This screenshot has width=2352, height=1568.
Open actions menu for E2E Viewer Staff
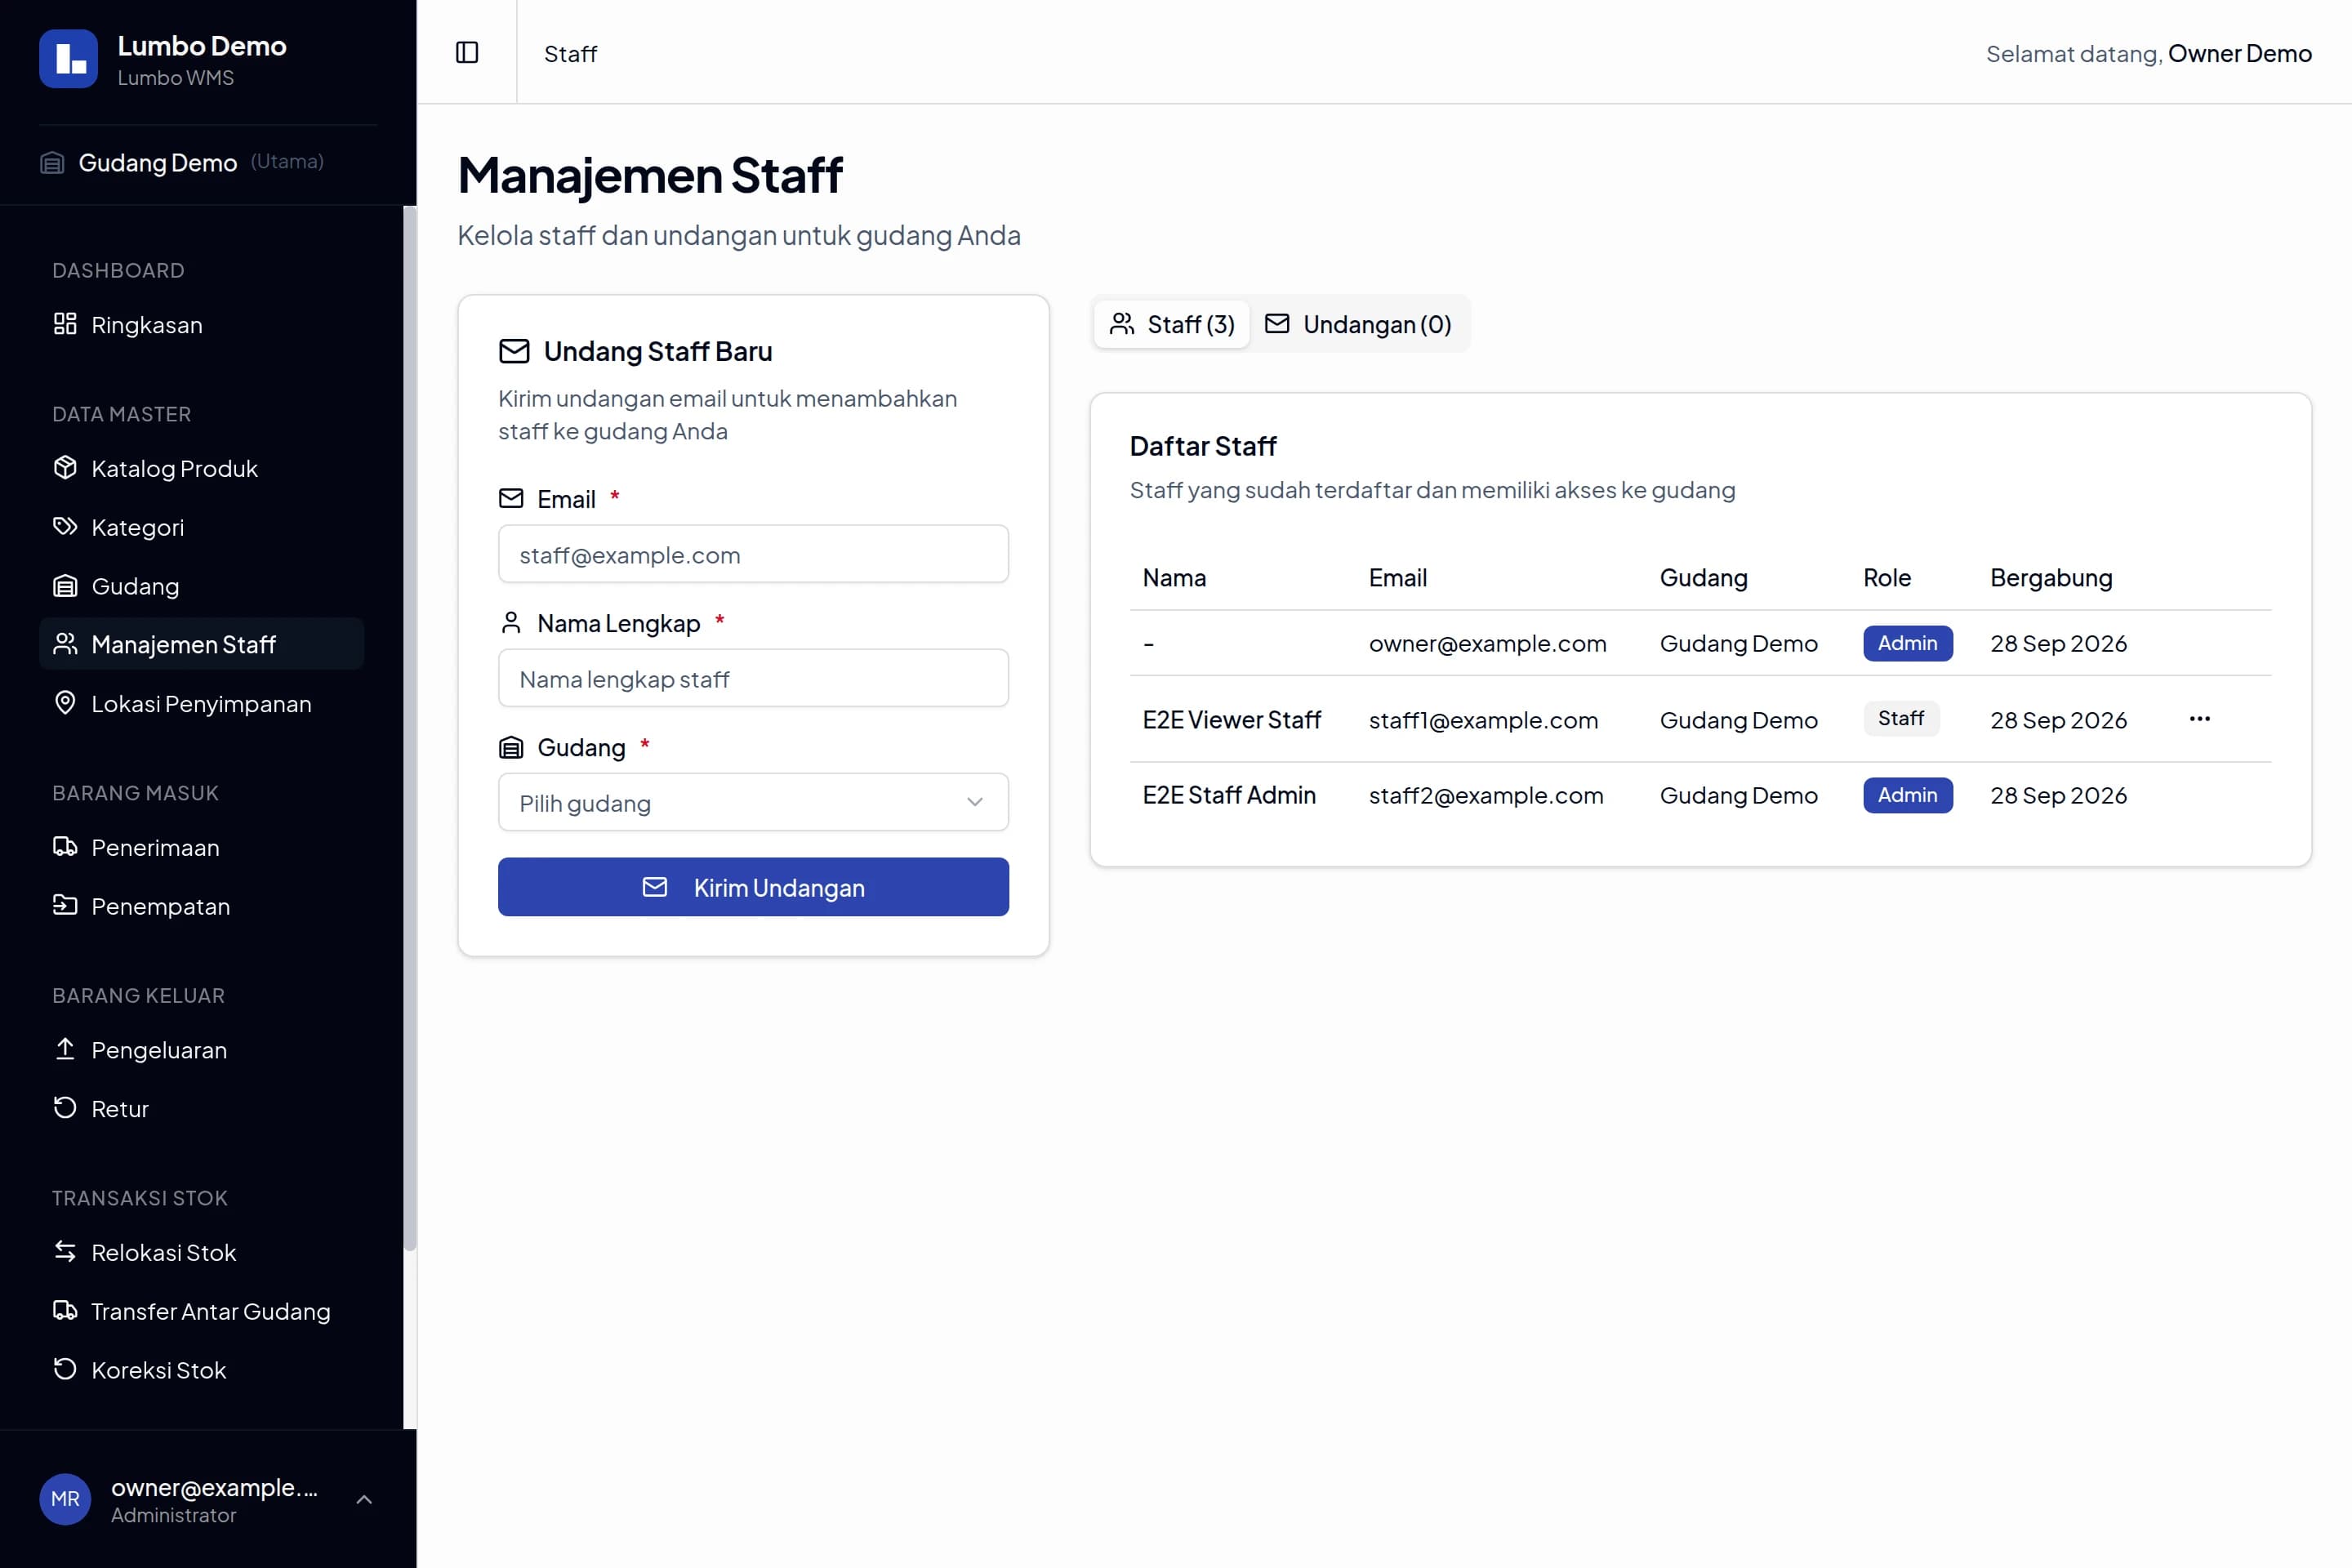tap(2199, 719)
